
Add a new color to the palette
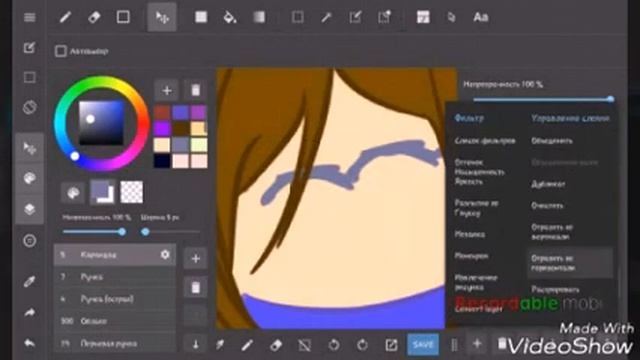tap(167, 90)
